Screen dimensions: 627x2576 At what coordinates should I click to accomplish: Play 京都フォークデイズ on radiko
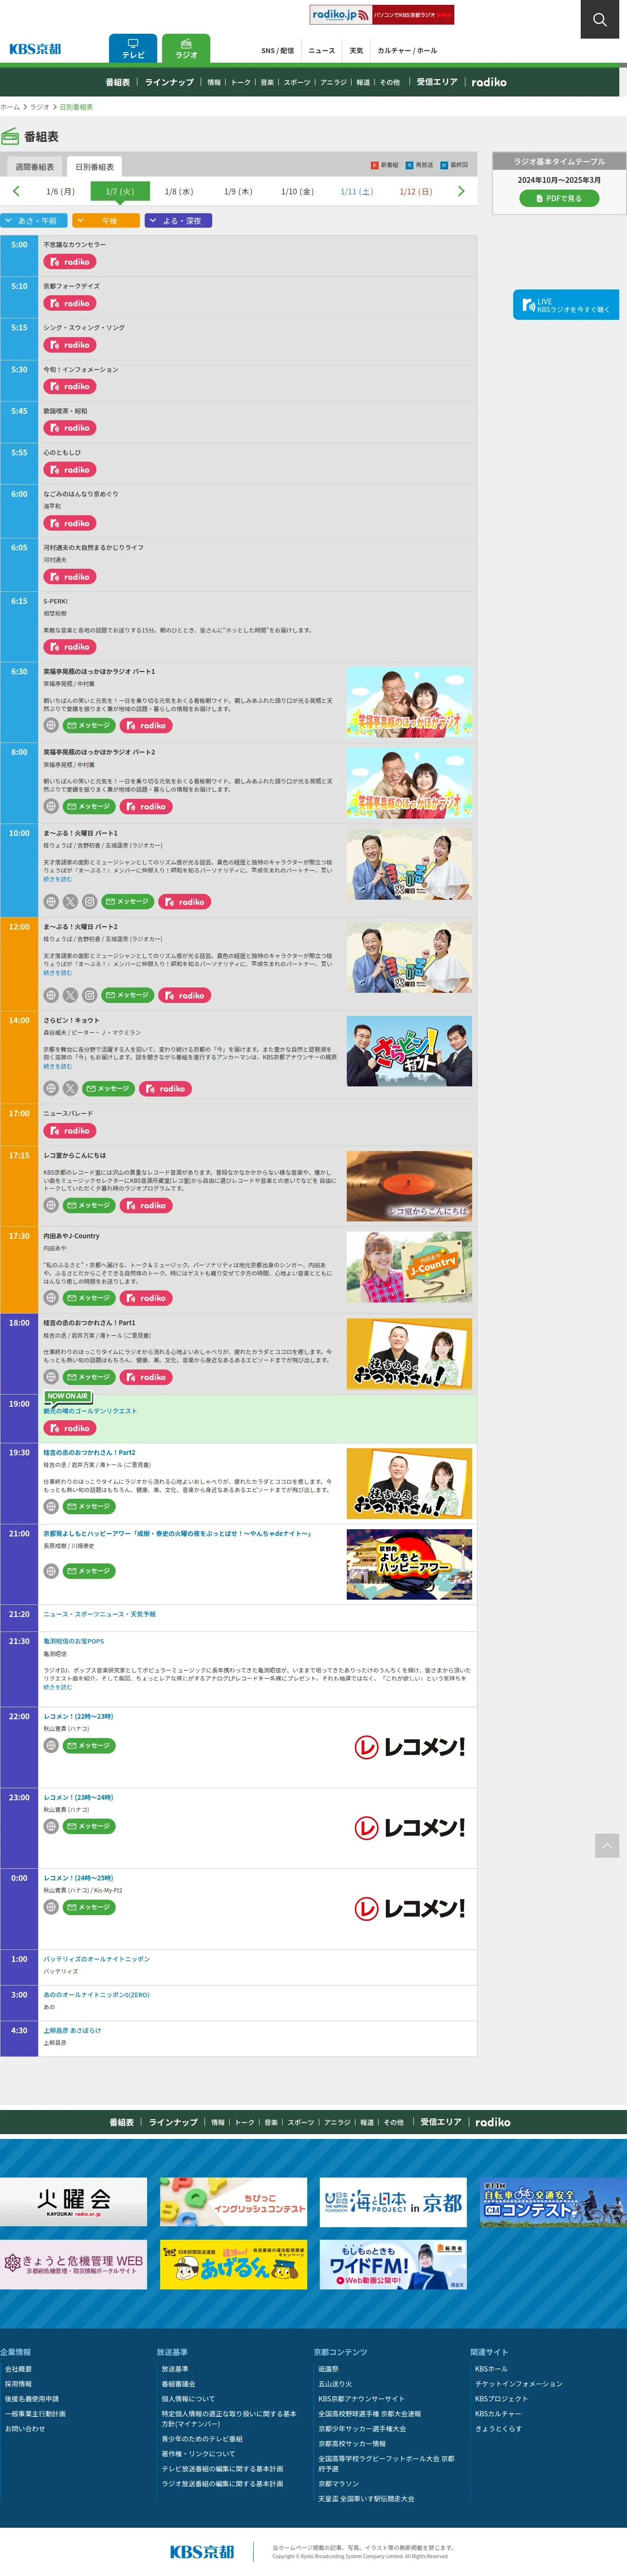[69, 303]
